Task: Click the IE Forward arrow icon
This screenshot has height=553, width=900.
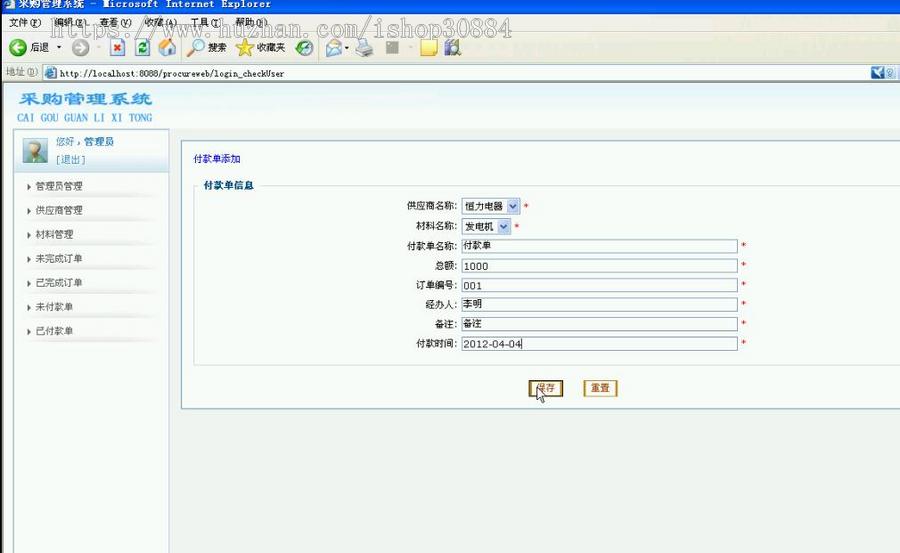Action: (x=80, y=48)
